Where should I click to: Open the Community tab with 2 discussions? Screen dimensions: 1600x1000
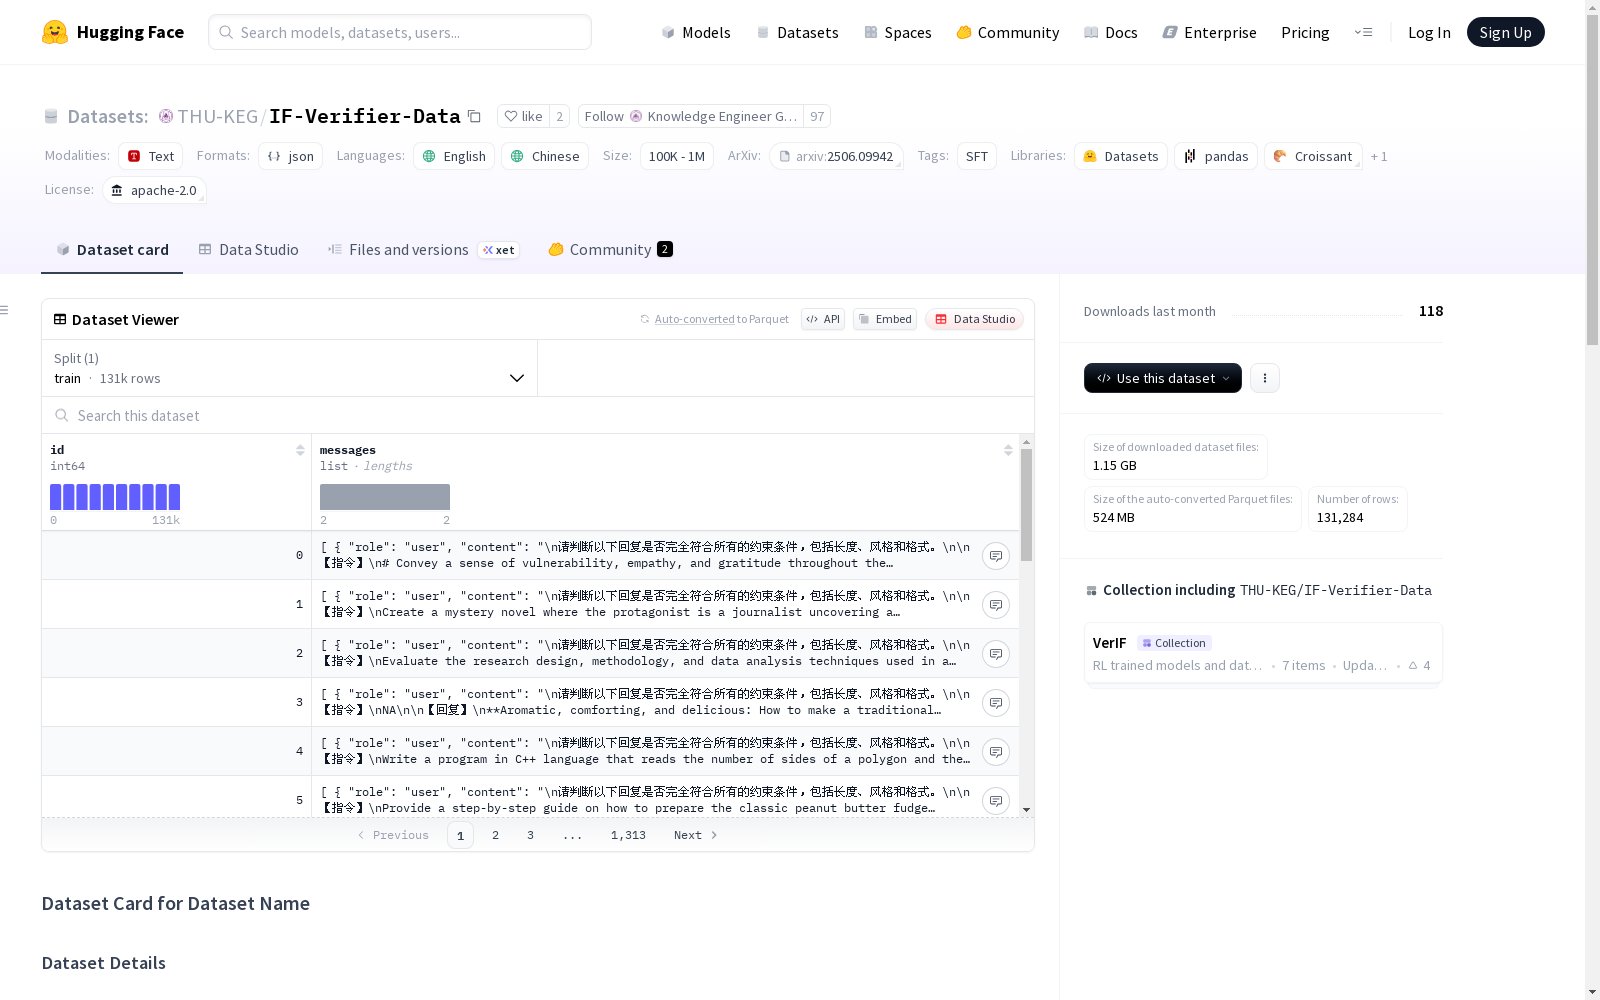610,250
